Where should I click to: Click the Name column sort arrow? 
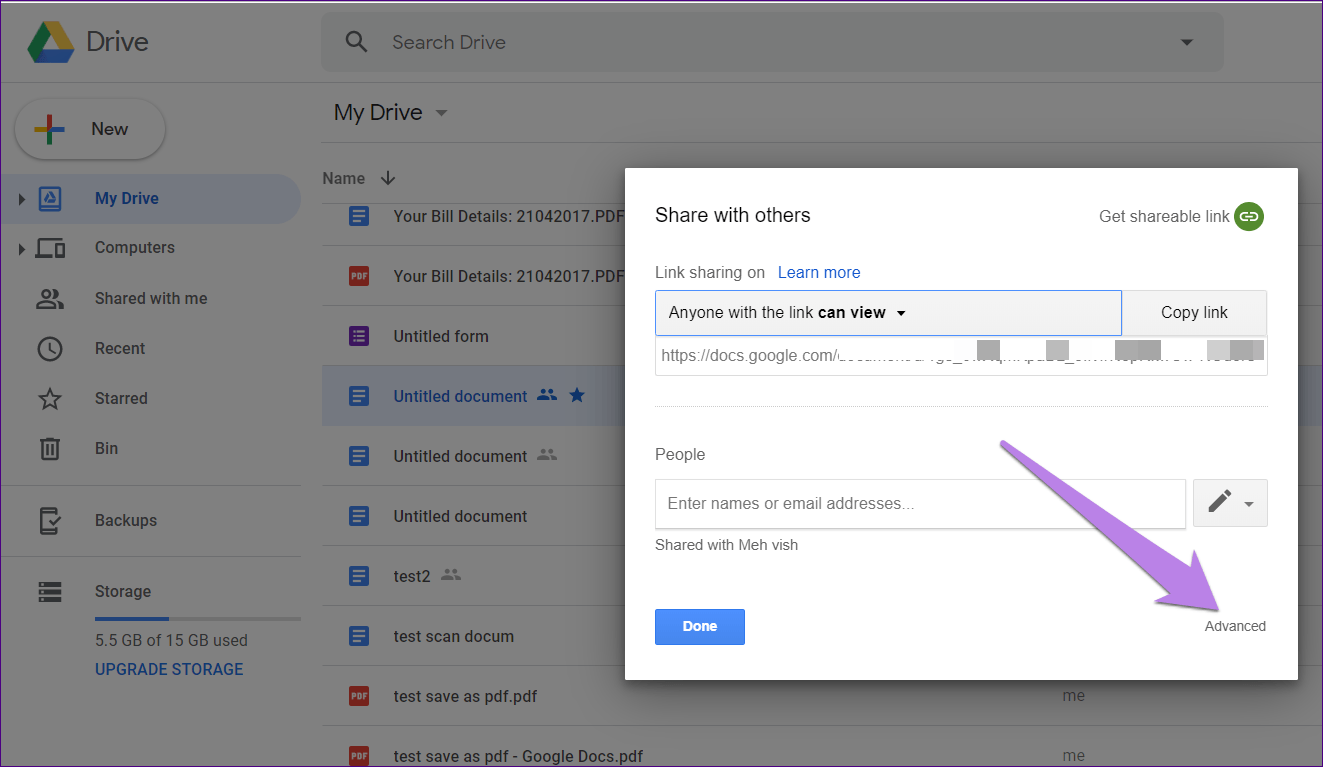click(x=389, y=178)
